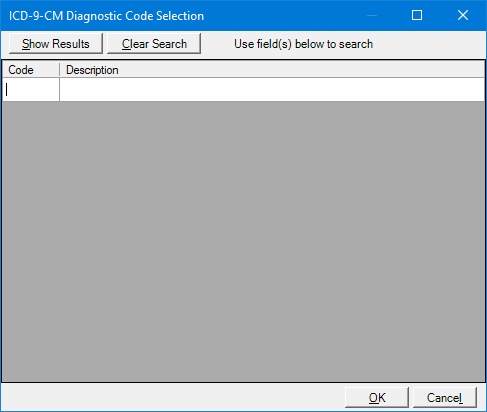The image size is (487, 412).
Task: Close the ICD-9-CM dialog window
Action: 463,15
